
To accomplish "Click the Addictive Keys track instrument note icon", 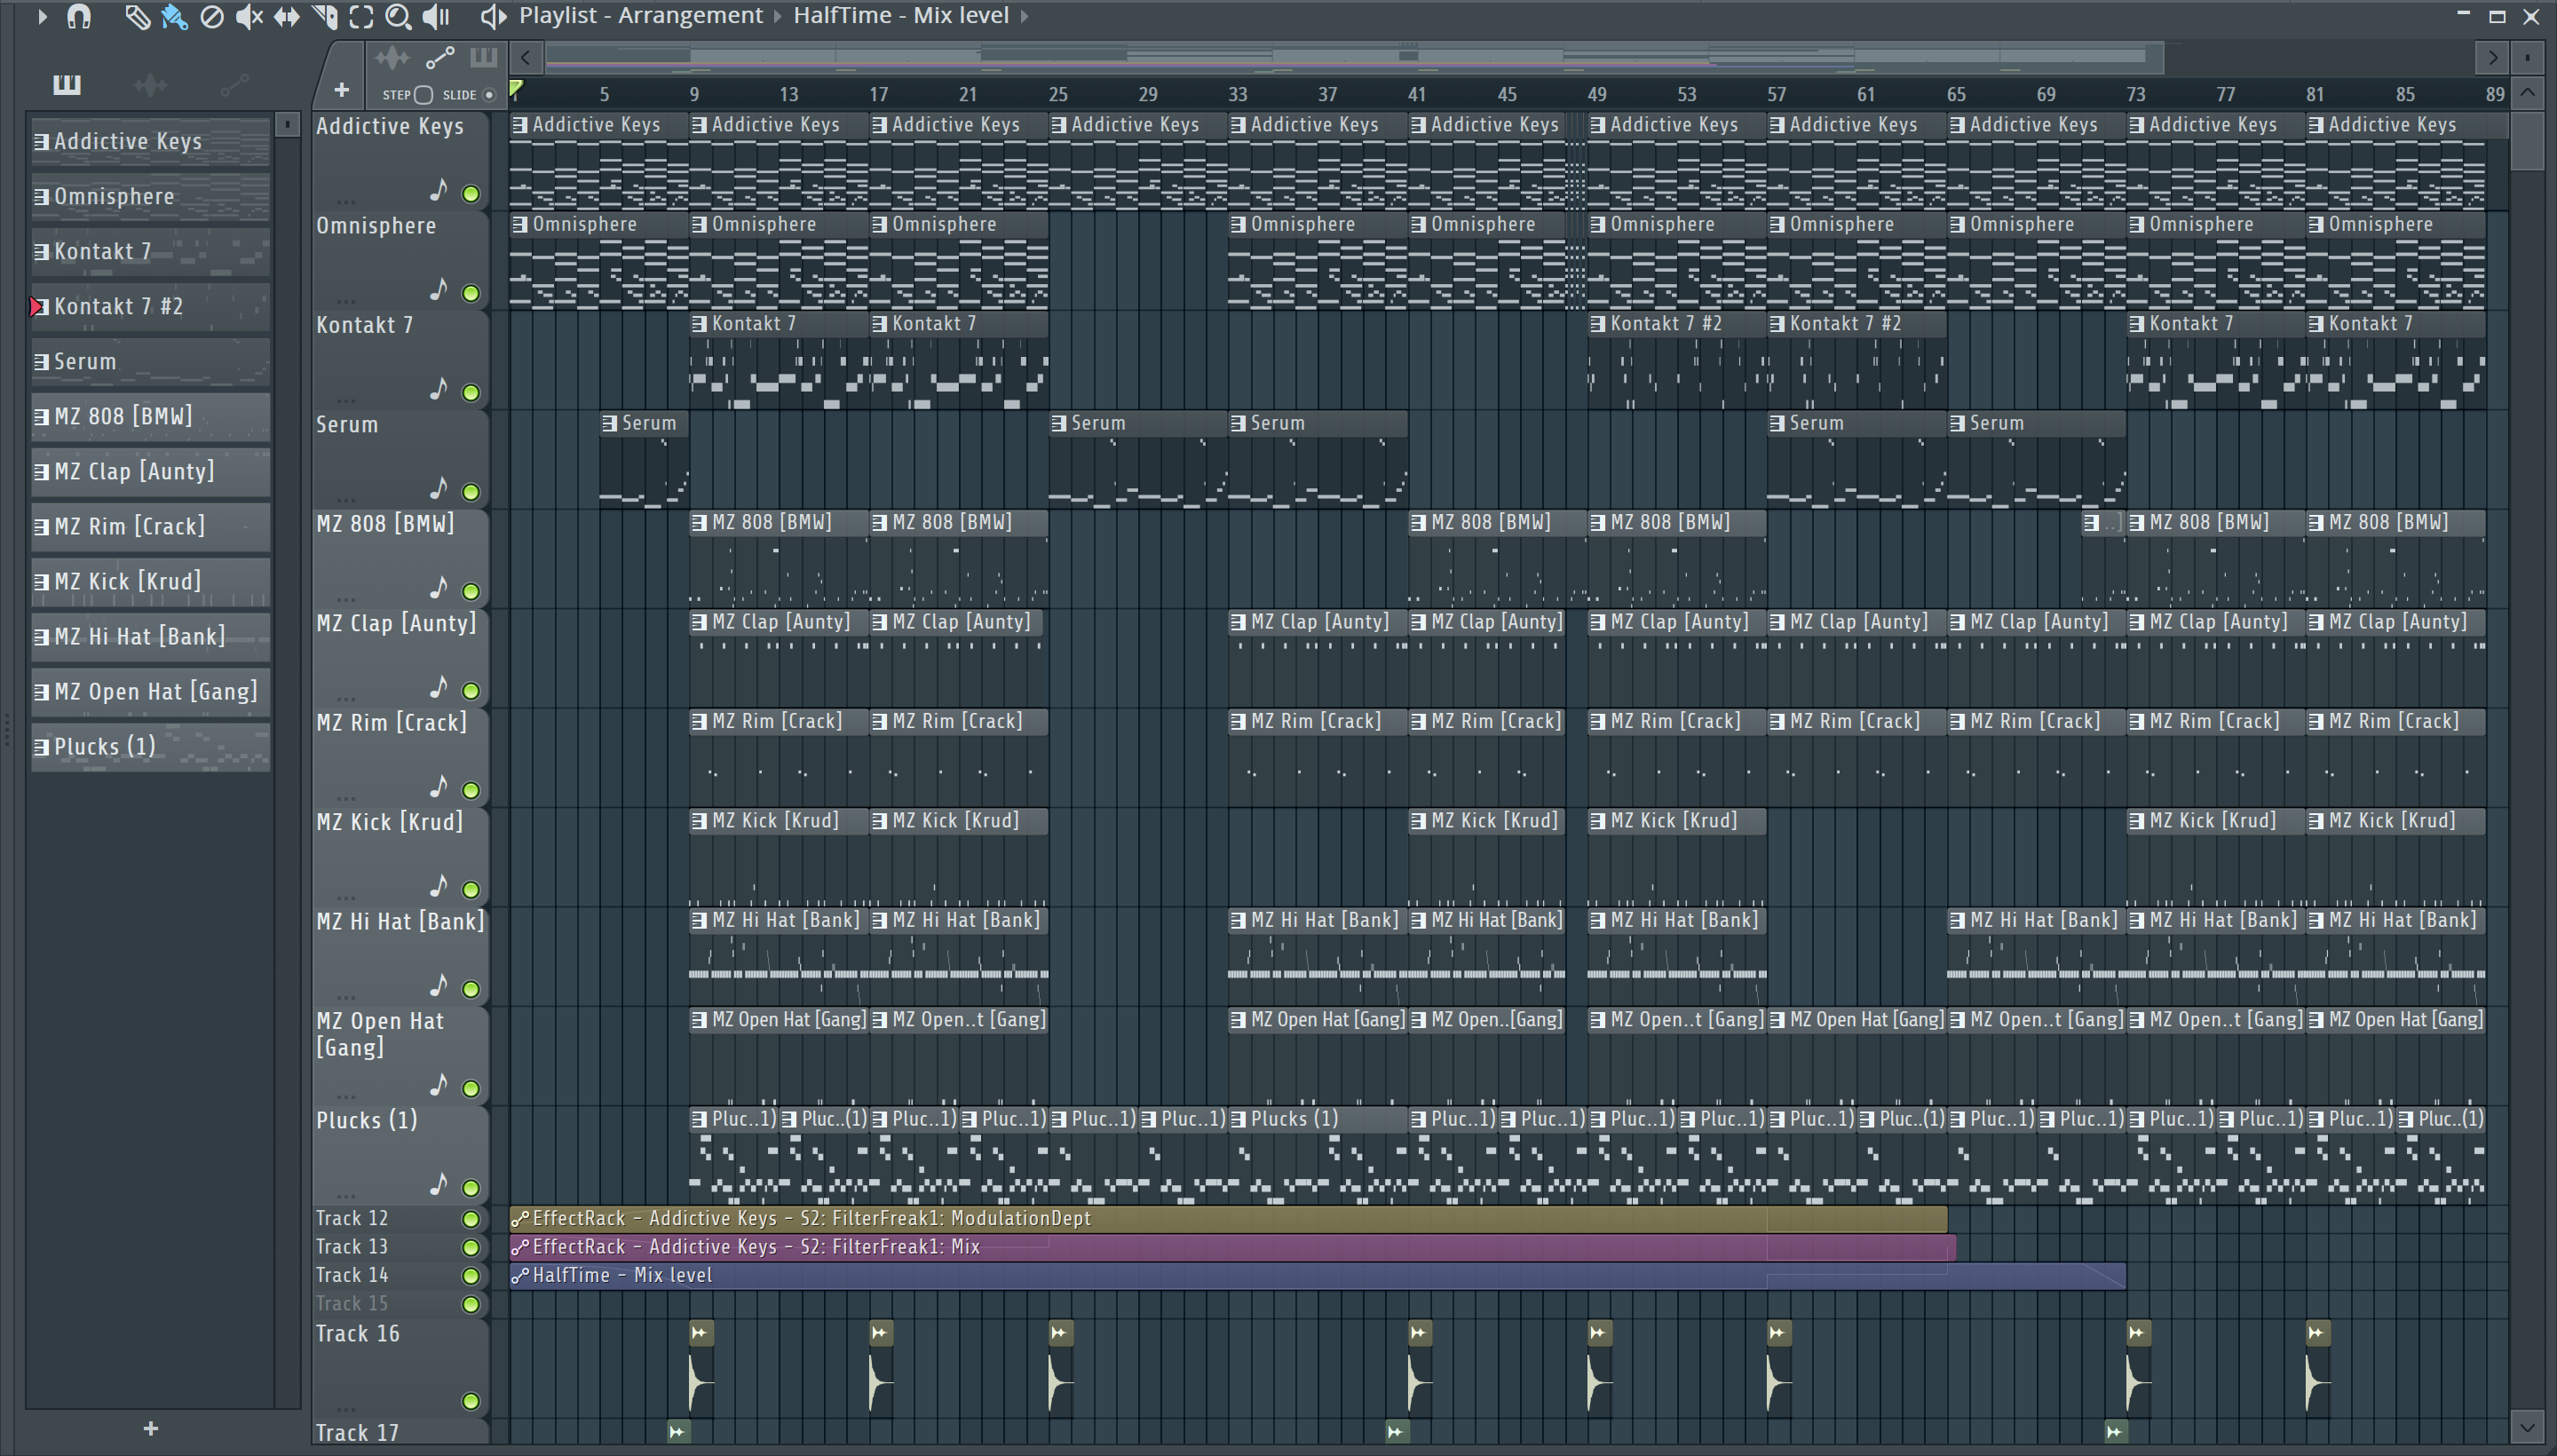I will [x=438, y=190].
